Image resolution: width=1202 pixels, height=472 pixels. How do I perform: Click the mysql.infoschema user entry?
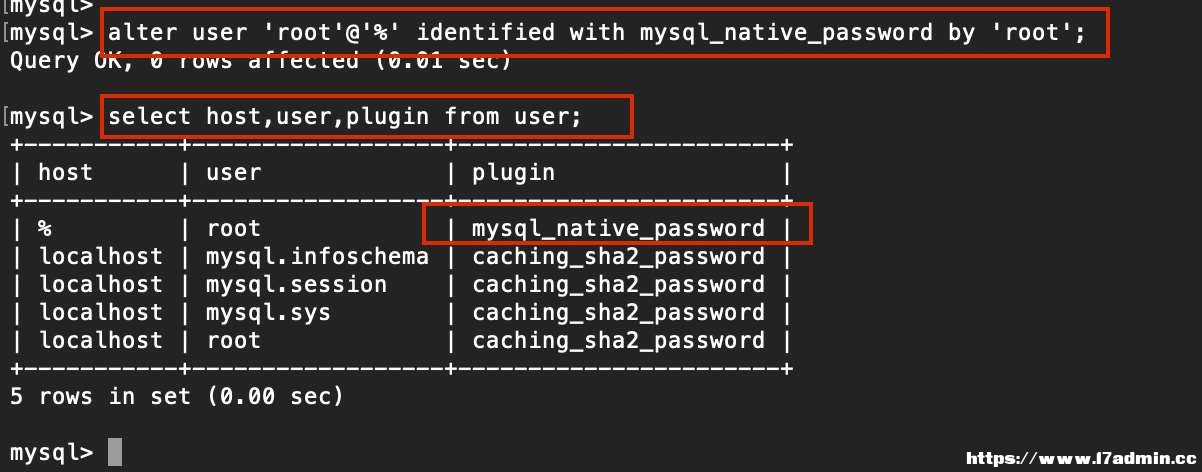point(317,257)
